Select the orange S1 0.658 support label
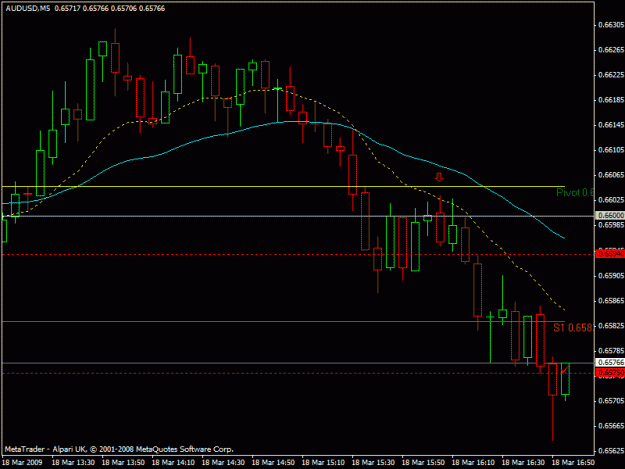625x469 pixels. tap(573, 328)
